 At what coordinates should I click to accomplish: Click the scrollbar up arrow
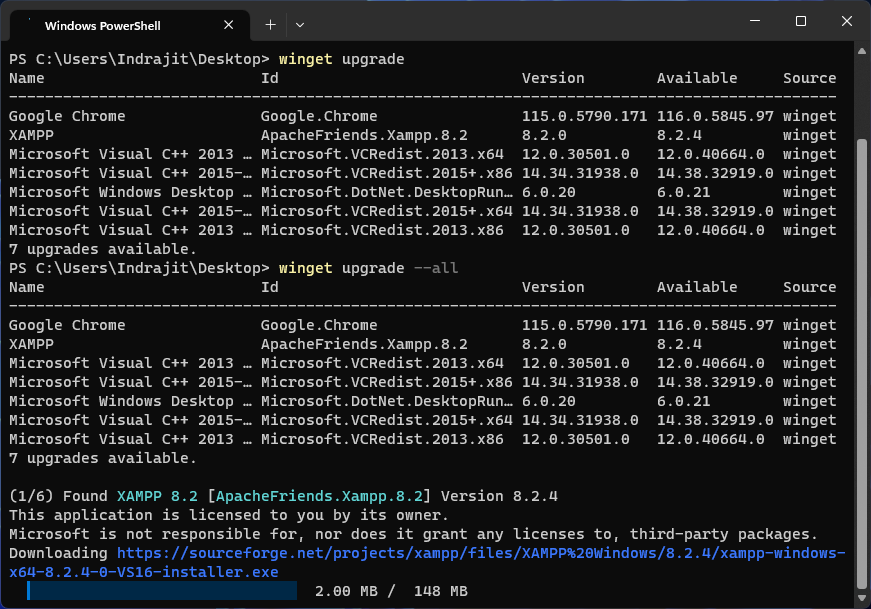[x=862, y=53]
